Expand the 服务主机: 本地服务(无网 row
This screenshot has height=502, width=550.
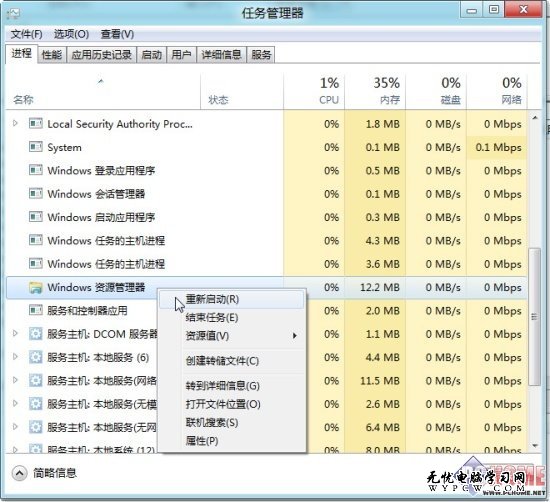point(15,427)
